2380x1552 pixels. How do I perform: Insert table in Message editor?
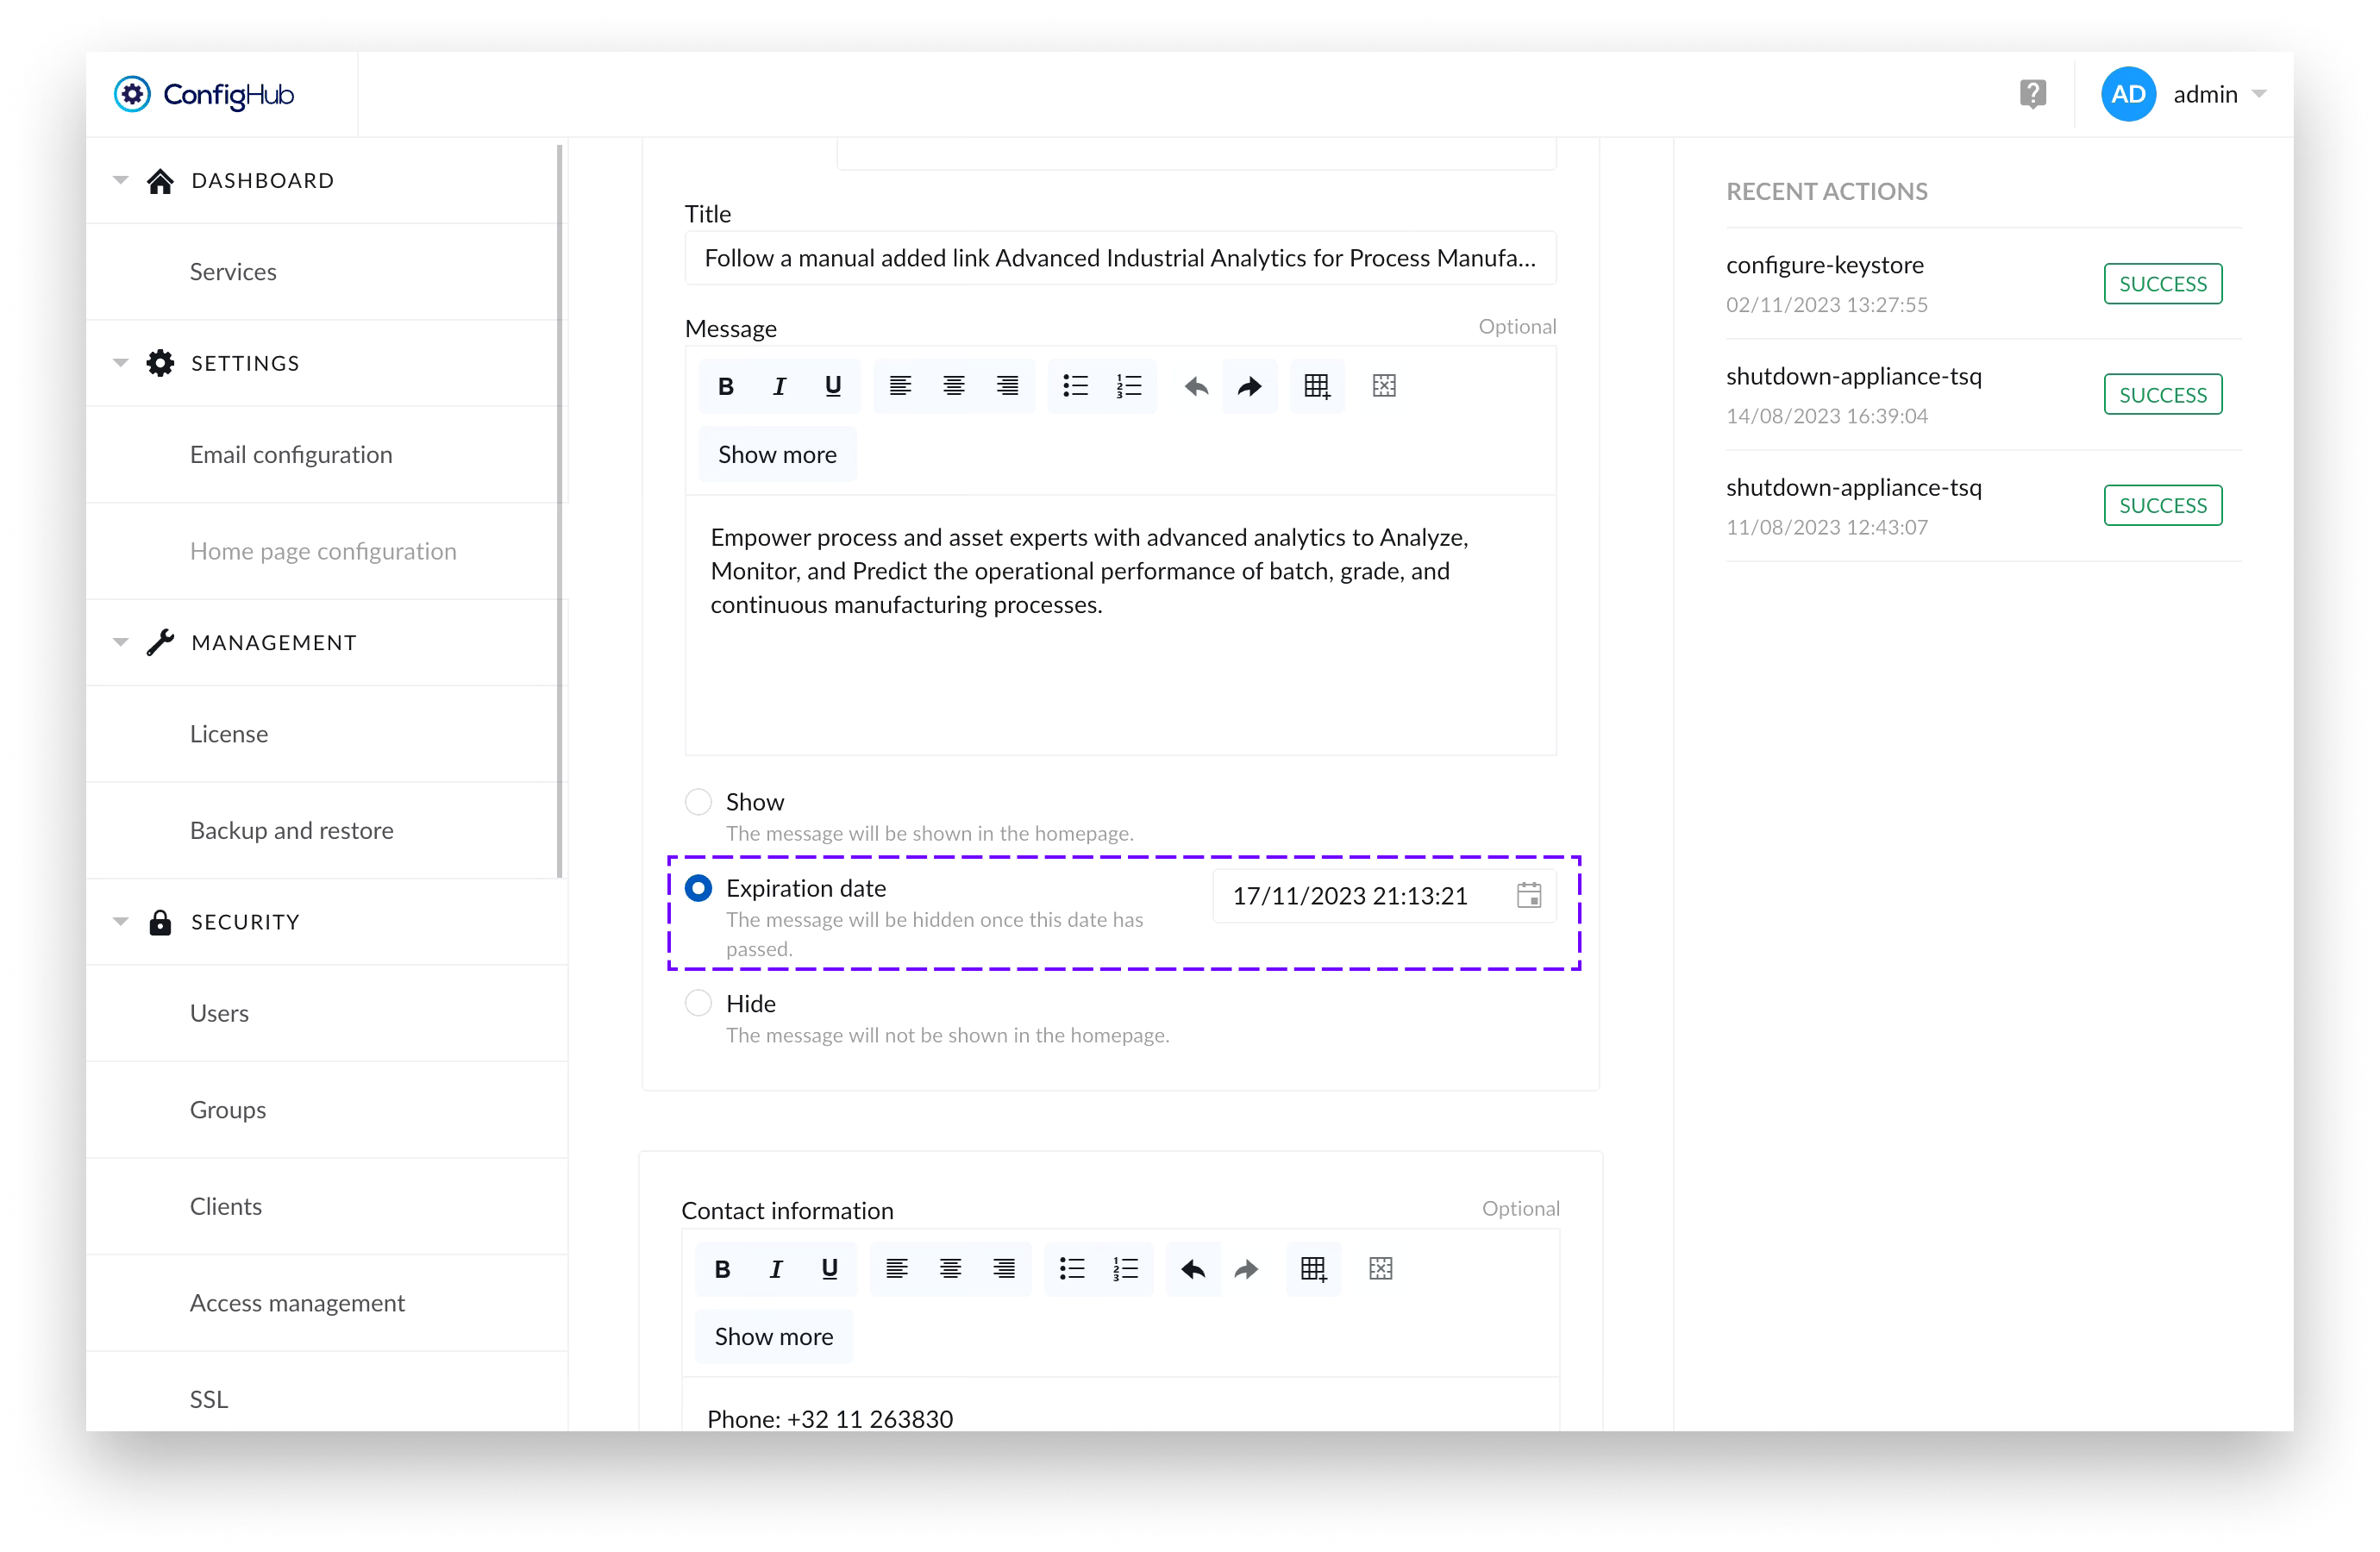1316,386
